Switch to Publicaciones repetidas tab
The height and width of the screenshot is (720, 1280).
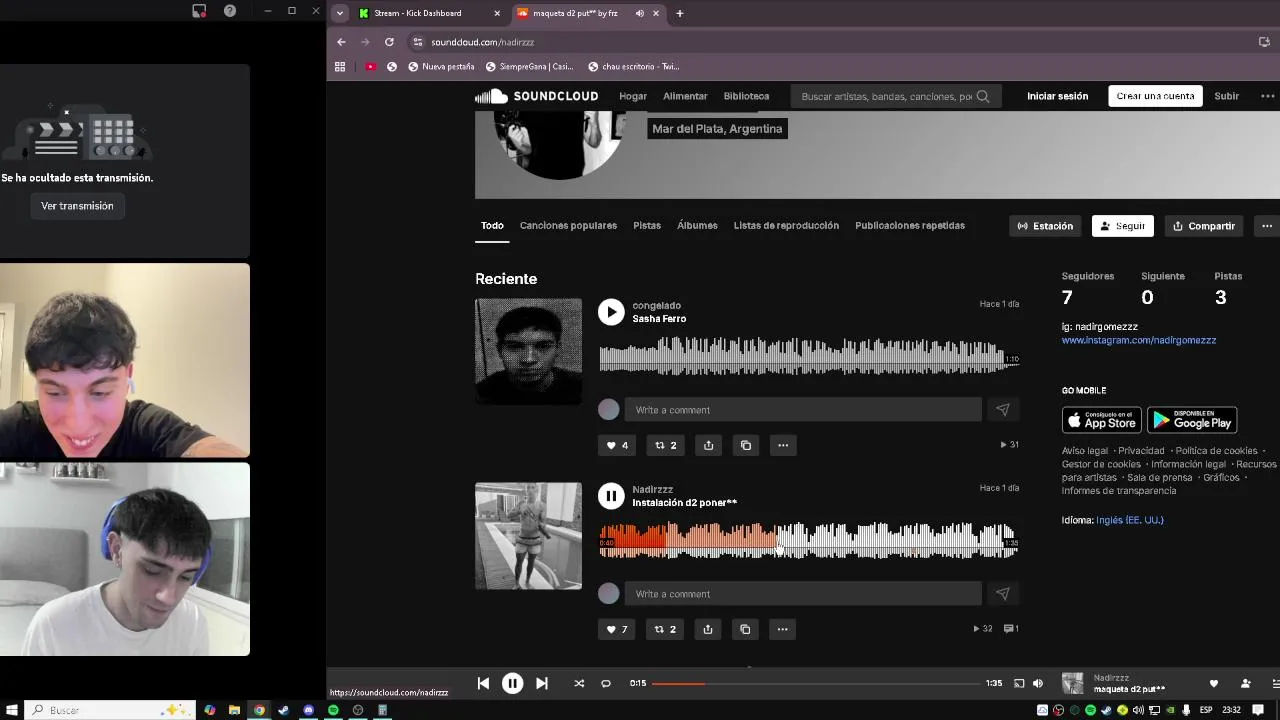pyautogui.click(x=910, y=226)
